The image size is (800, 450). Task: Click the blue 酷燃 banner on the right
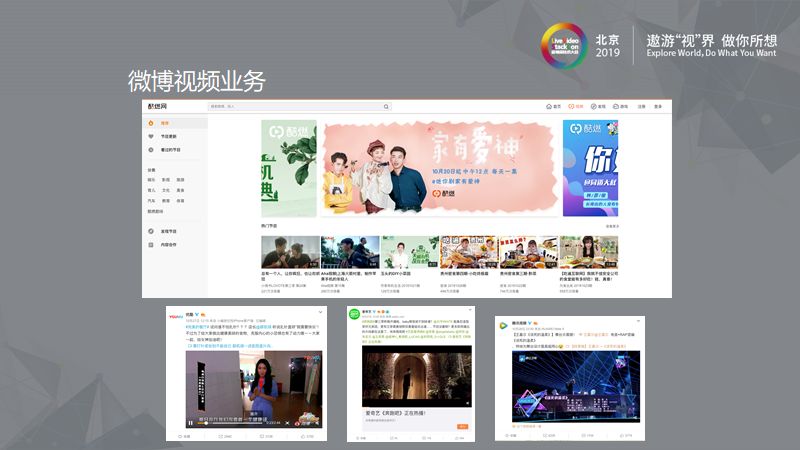590,168
